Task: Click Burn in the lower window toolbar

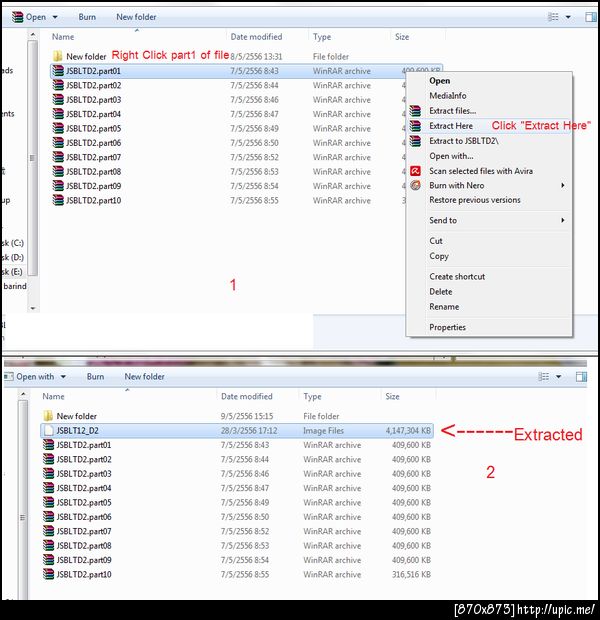Action: point(95,376)
